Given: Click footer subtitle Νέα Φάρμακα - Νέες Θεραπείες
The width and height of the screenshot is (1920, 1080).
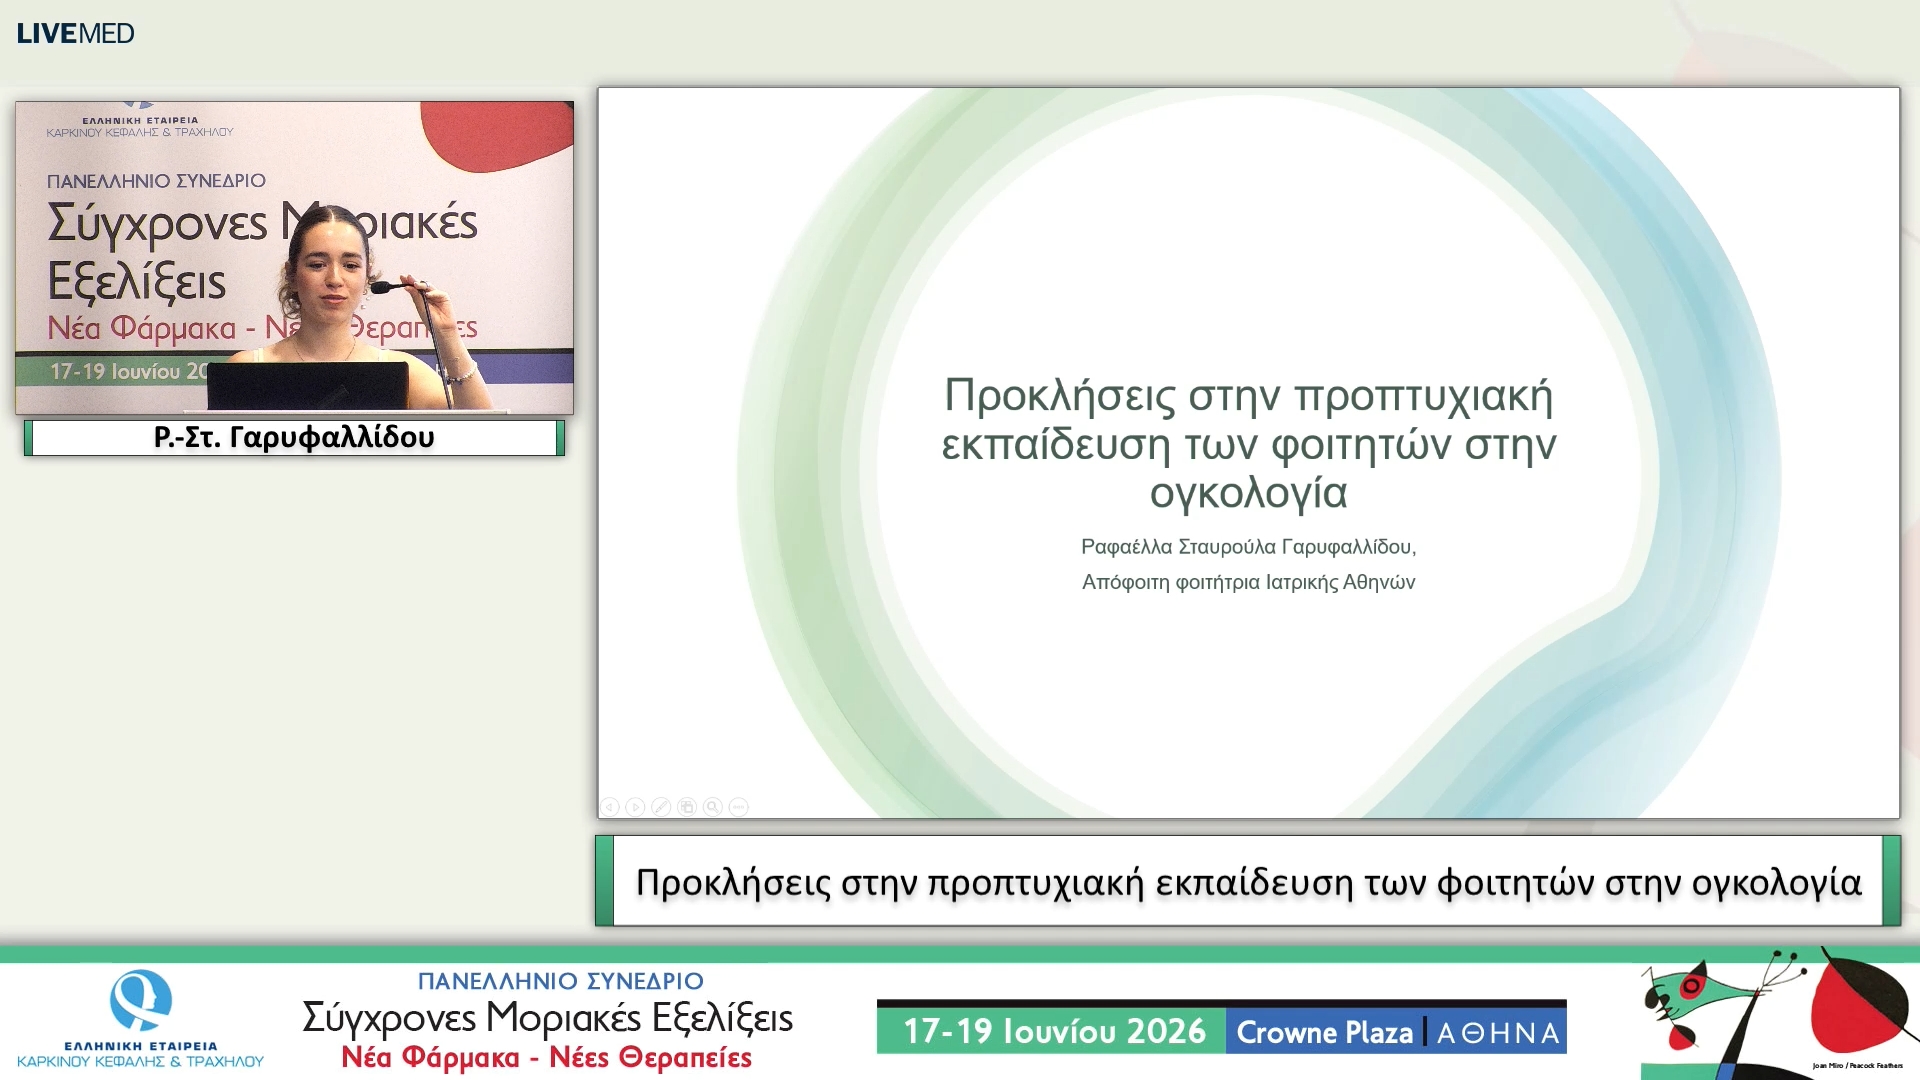Looking at the screenshot, I should click(546, 1057).
